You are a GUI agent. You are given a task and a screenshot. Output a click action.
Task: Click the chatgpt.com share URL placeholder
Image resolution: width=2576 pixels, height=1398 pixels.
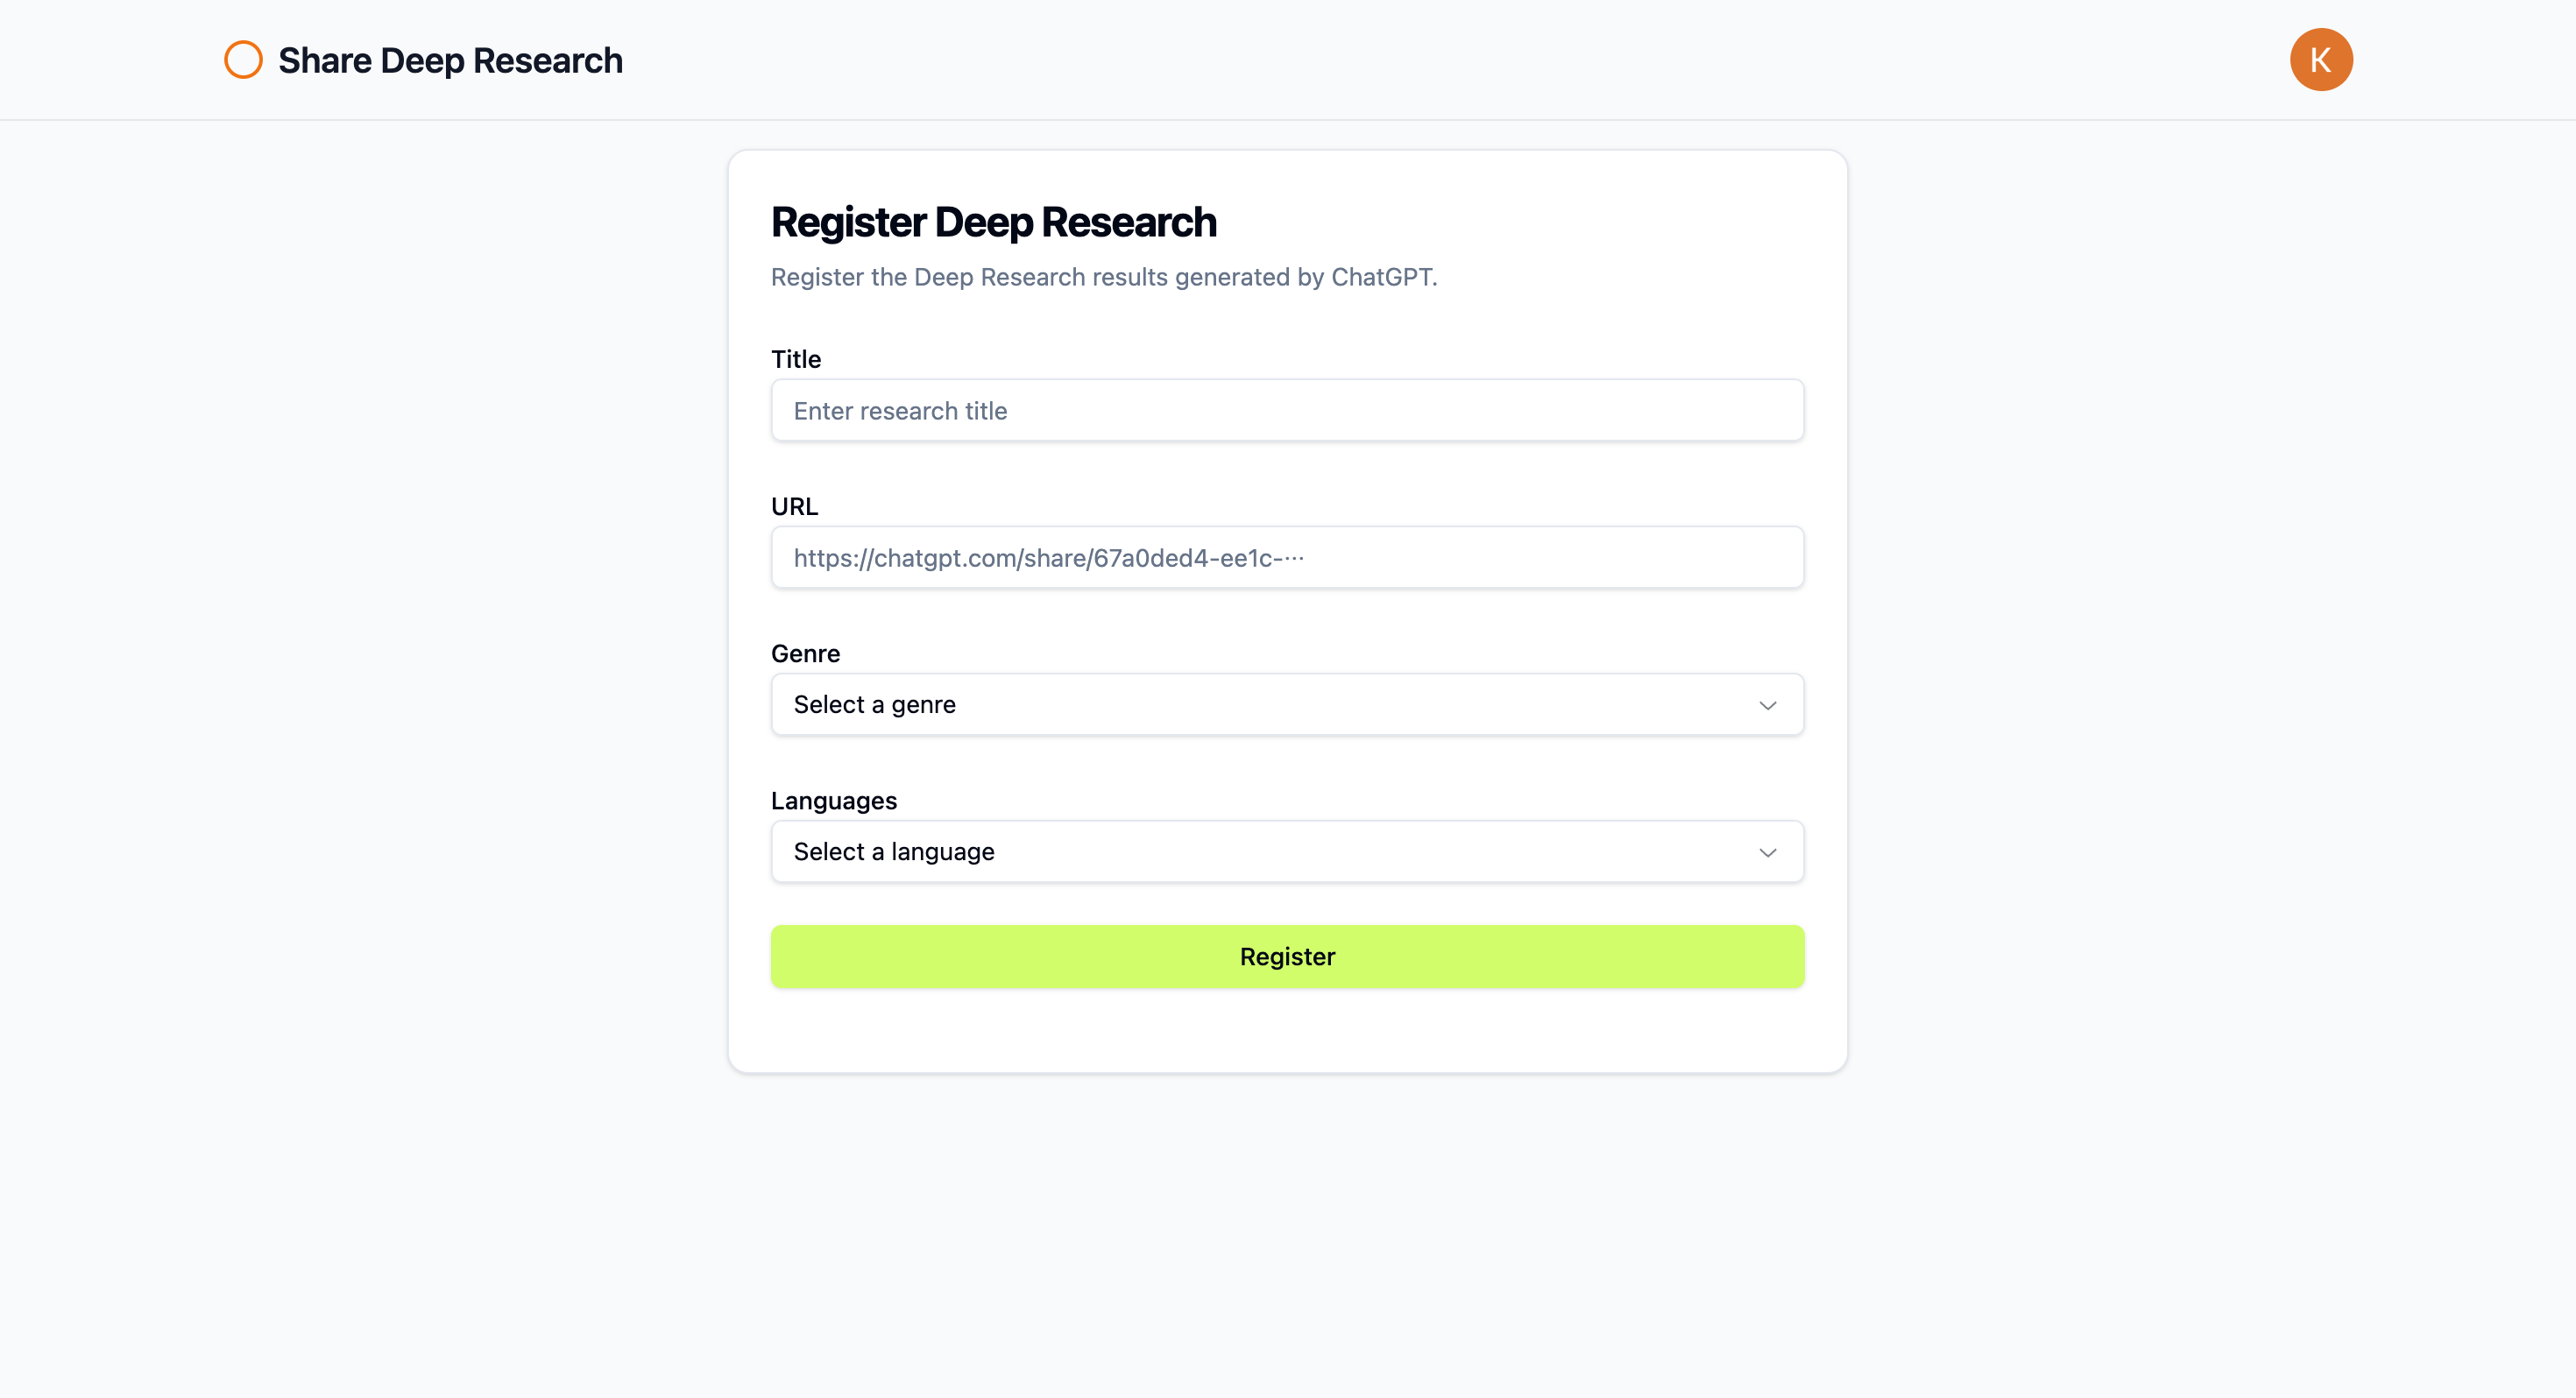(x=1048, y=558)
